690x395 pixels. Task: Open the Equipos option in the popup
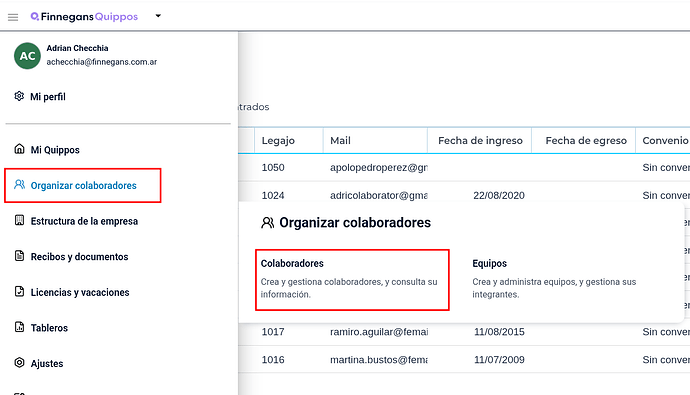pos(489,263)
